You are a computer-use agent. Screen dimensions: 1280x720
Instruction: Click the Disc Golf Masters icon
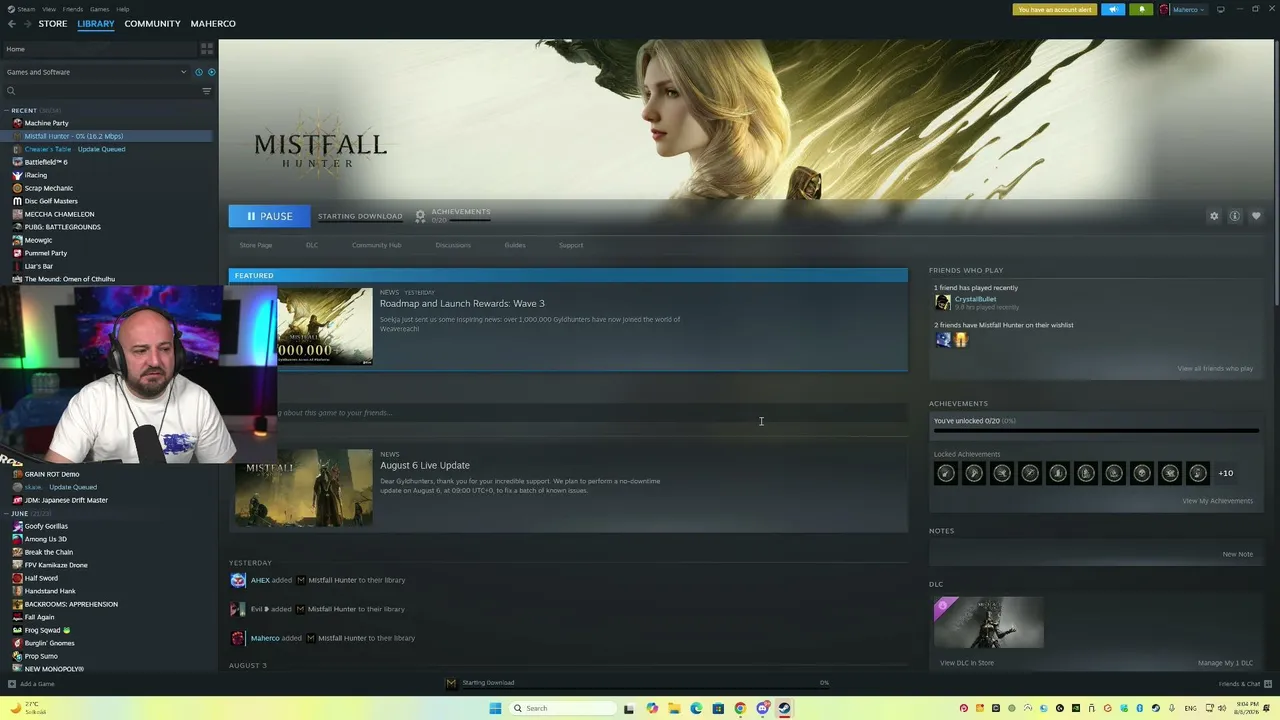17,201
